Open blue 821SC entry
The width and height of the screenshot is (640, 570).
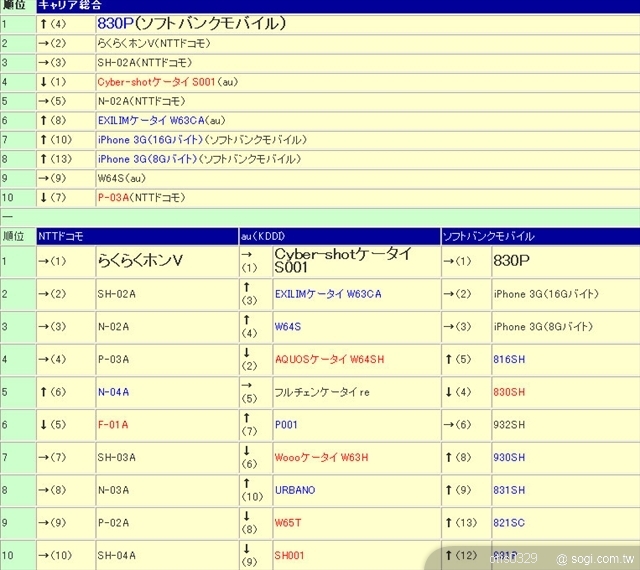point(509,523)
